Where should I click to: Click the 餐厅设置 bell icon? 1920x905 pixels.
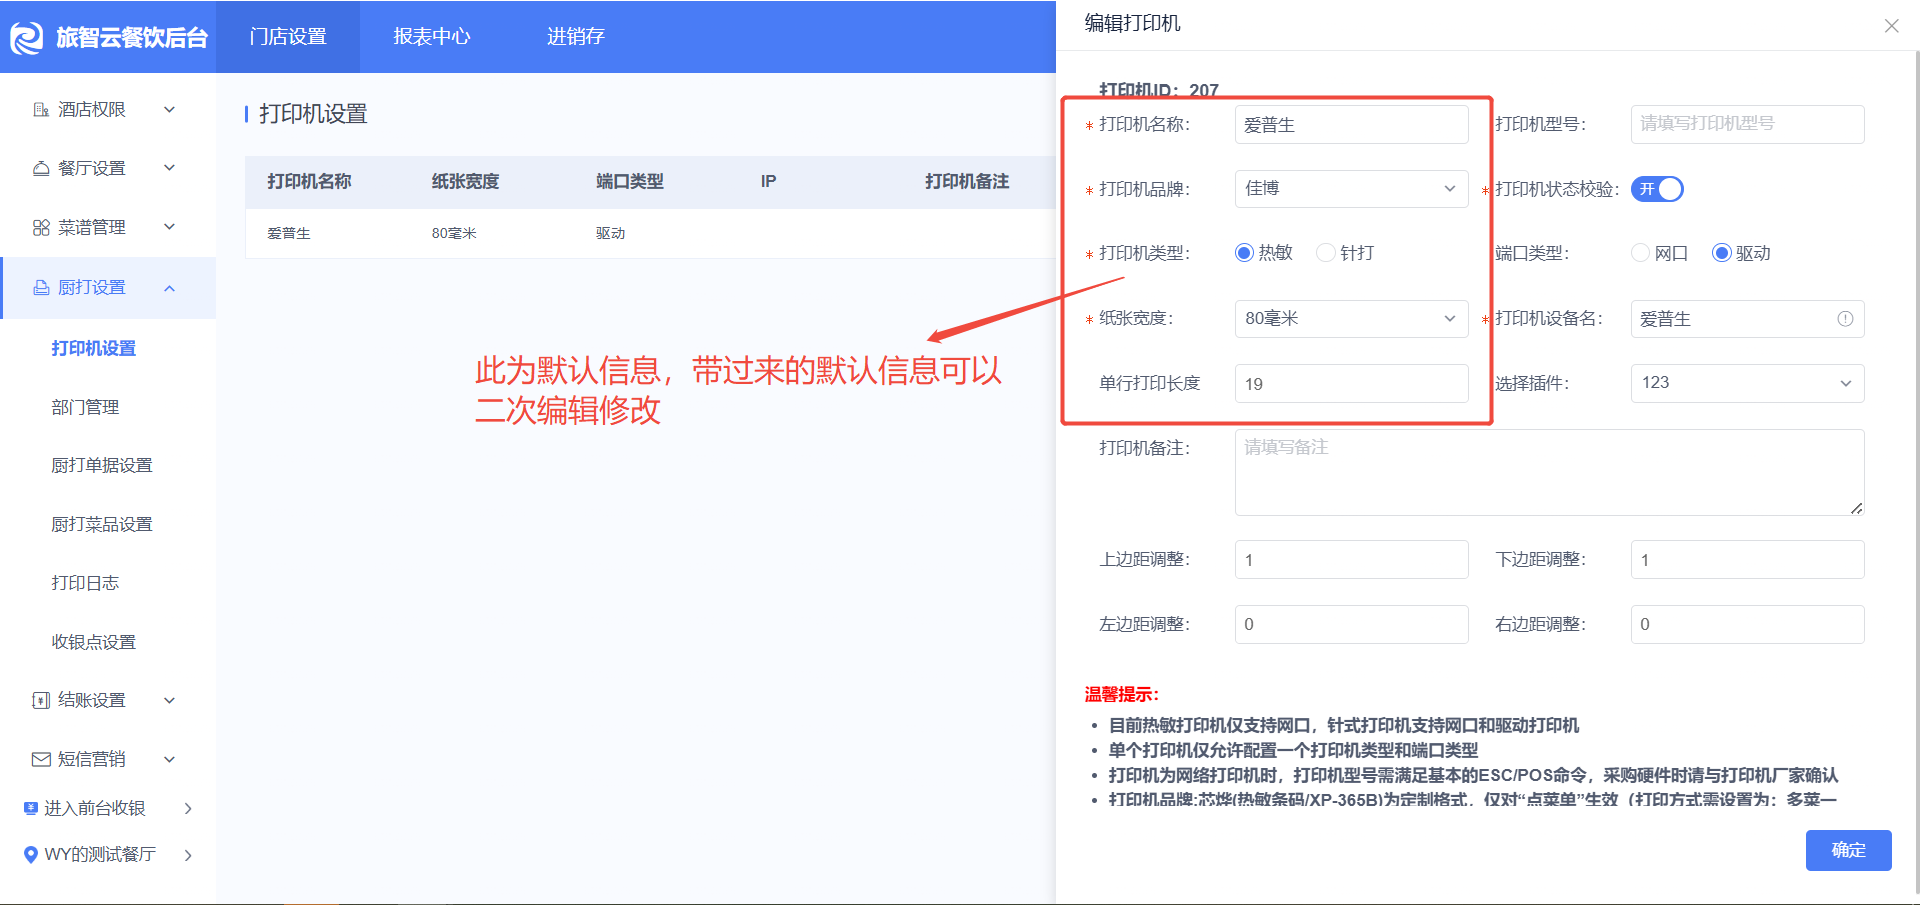tap(41, 169)
